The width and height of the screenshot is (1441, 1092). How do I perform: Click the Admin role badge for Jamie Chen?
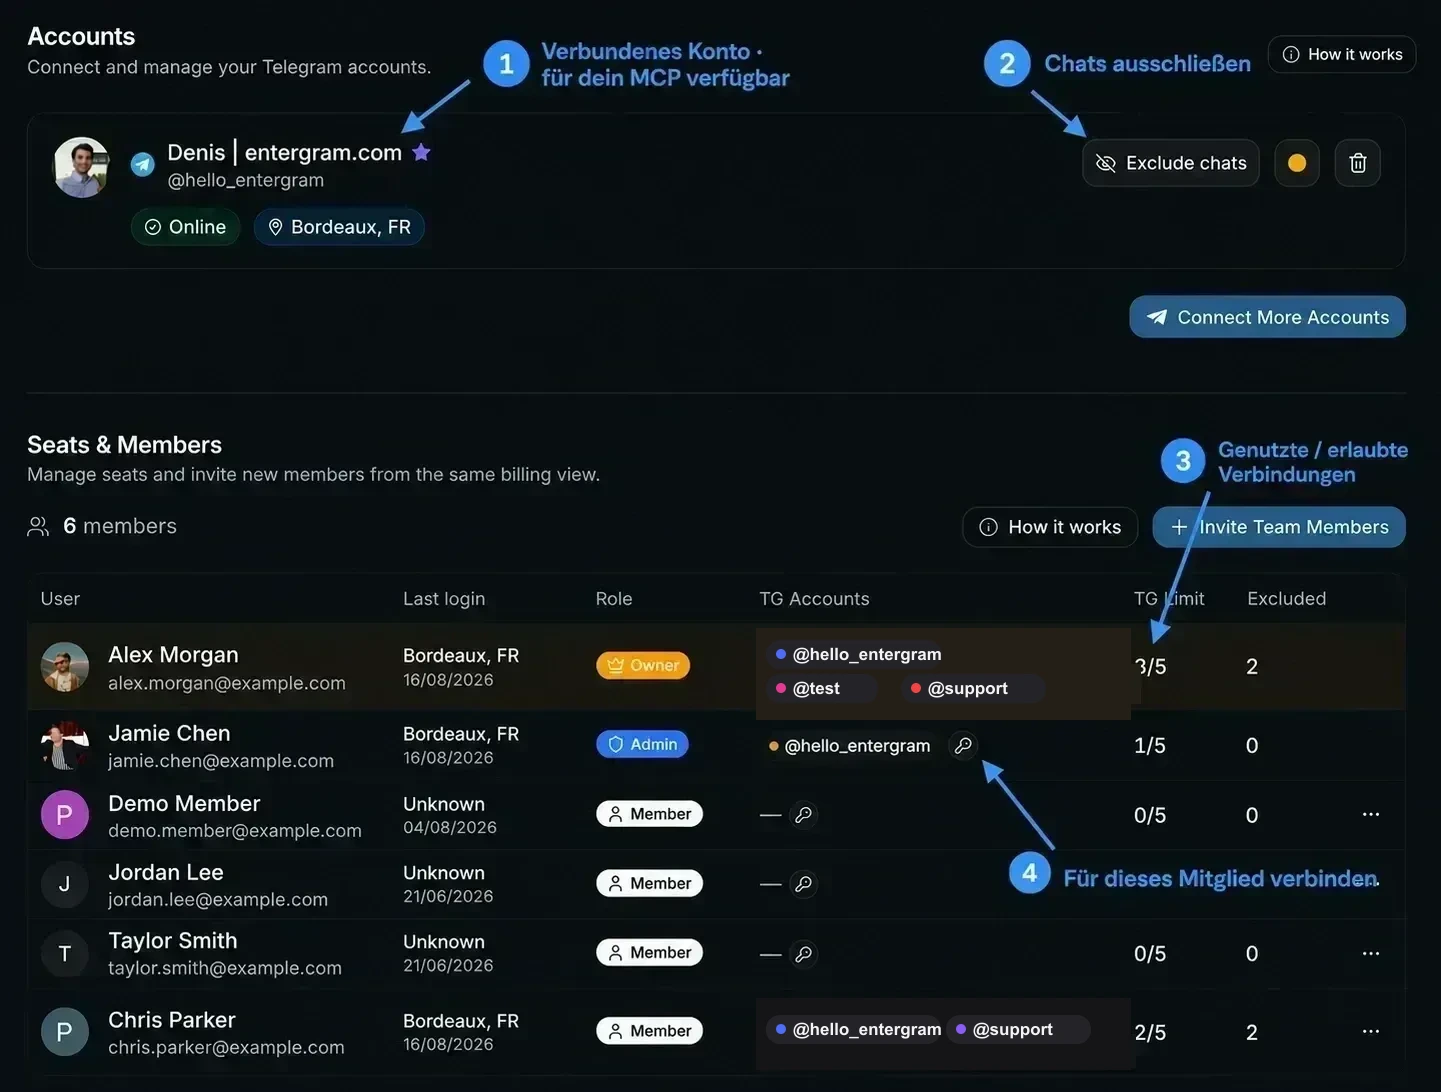click(x=642, y=744)
